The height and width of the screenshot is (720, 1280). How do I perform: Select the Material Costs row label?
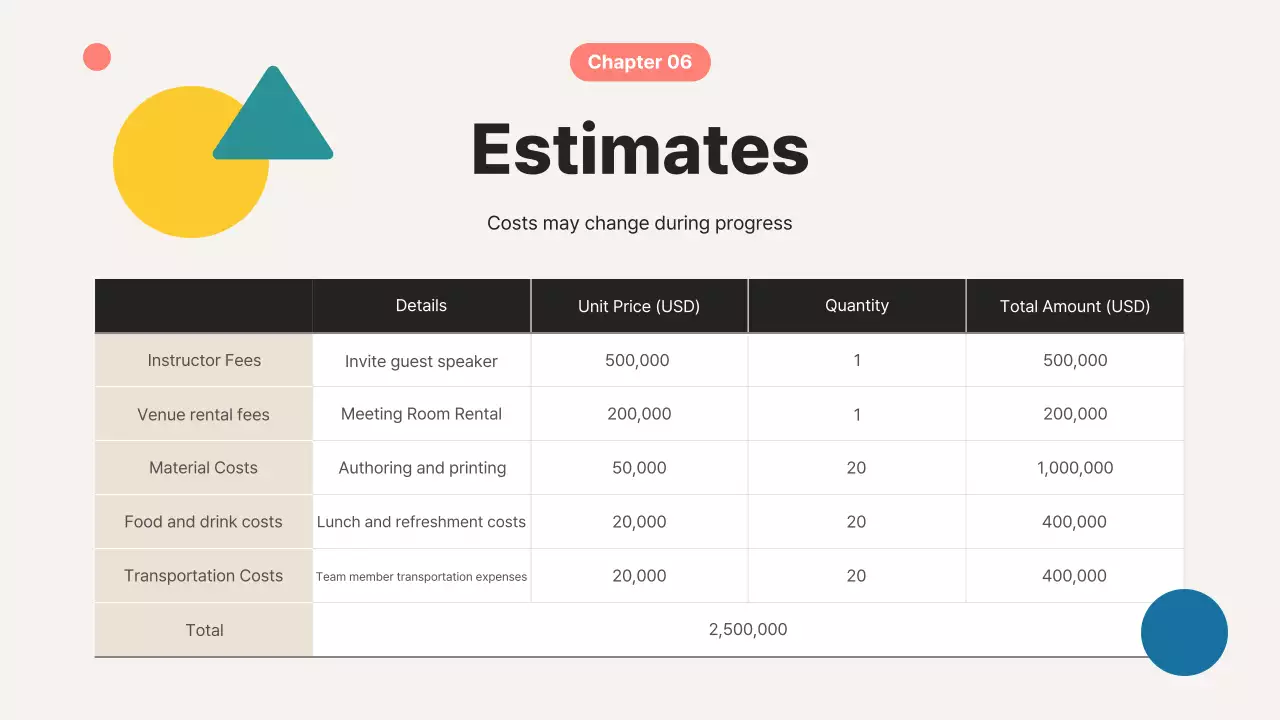204,468
